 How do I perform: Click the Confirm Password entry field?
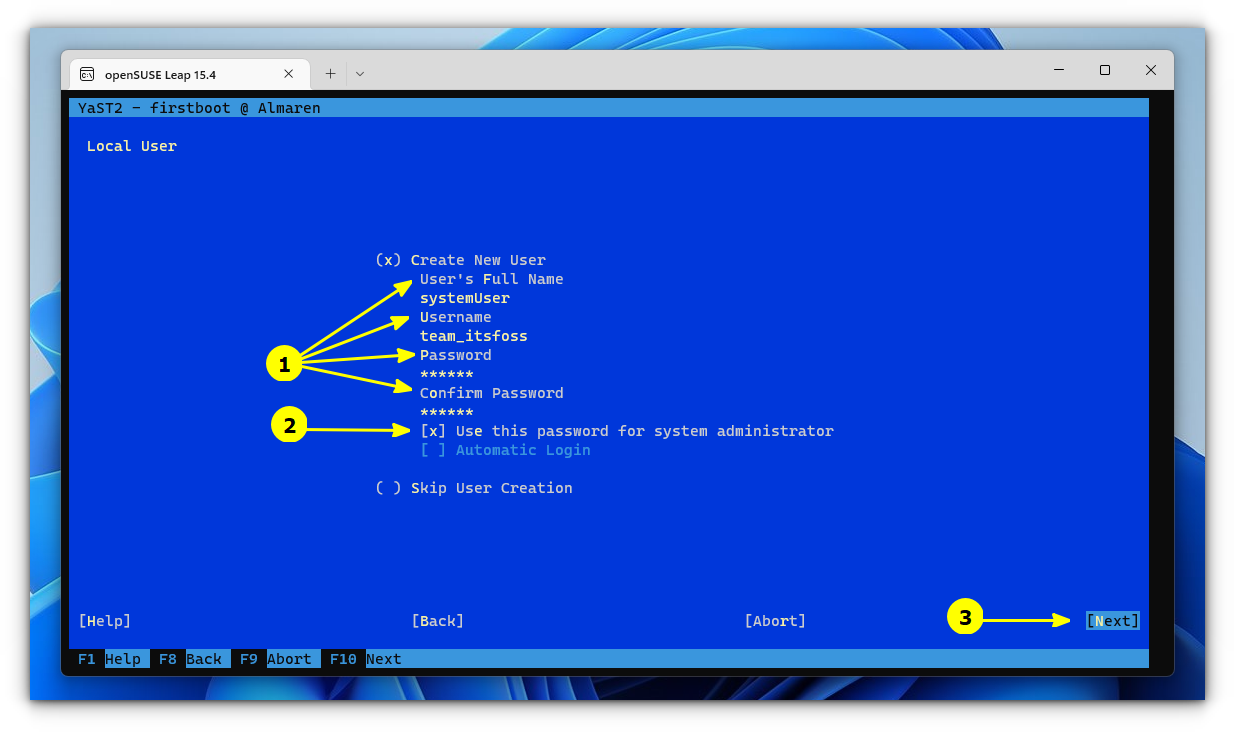pyautogui.click(x=446, y=411)
